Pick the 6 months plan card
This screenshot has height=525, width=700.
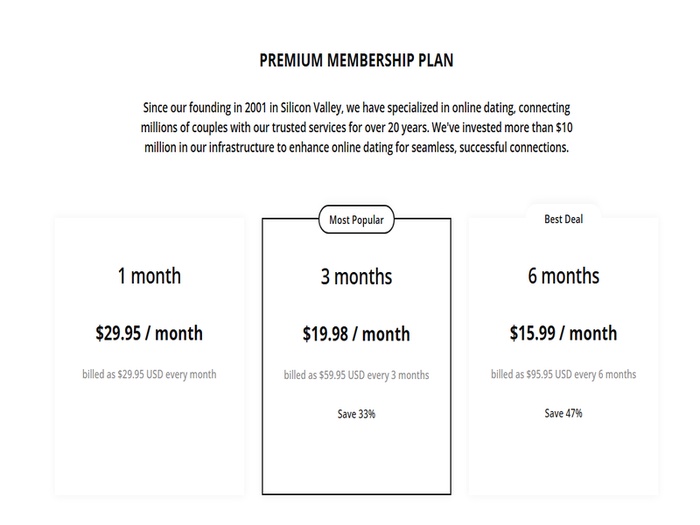[x=563, y=356]
